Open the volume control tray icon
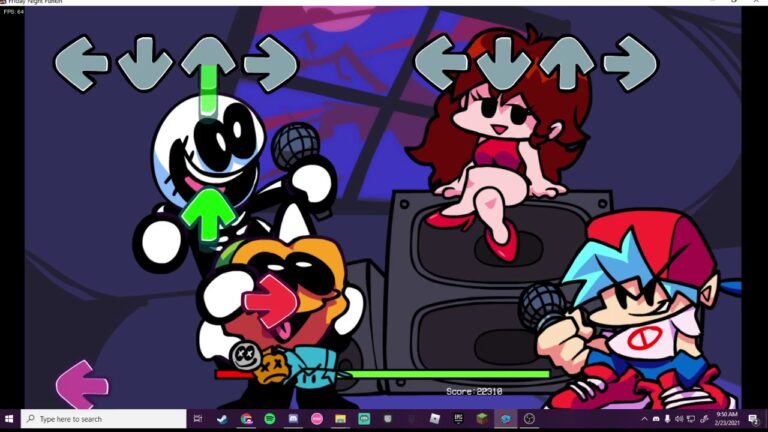 [x=679, y=419]
